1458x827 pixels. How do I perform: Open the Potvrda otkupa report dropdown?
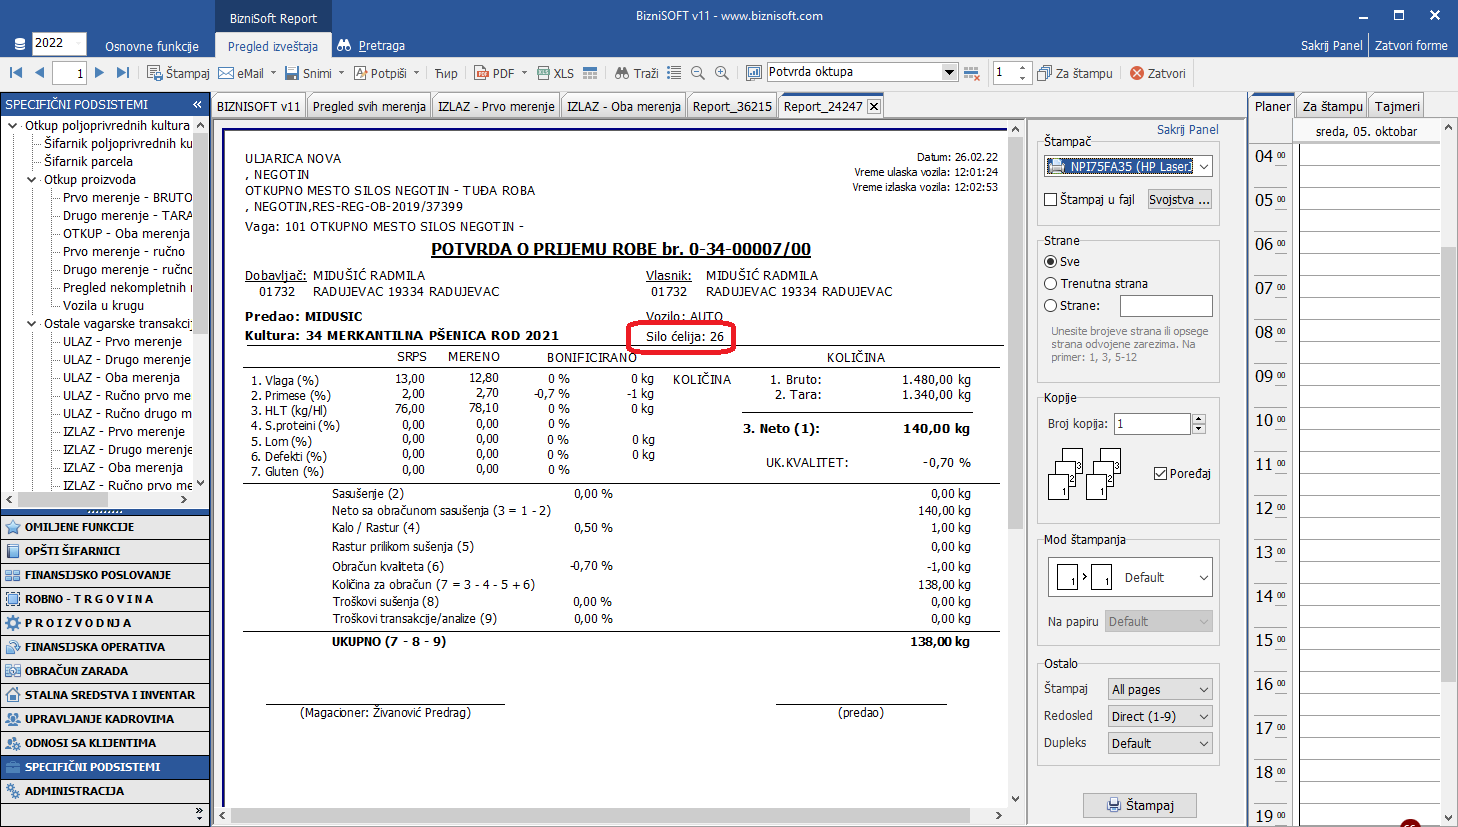click(949, 72)
